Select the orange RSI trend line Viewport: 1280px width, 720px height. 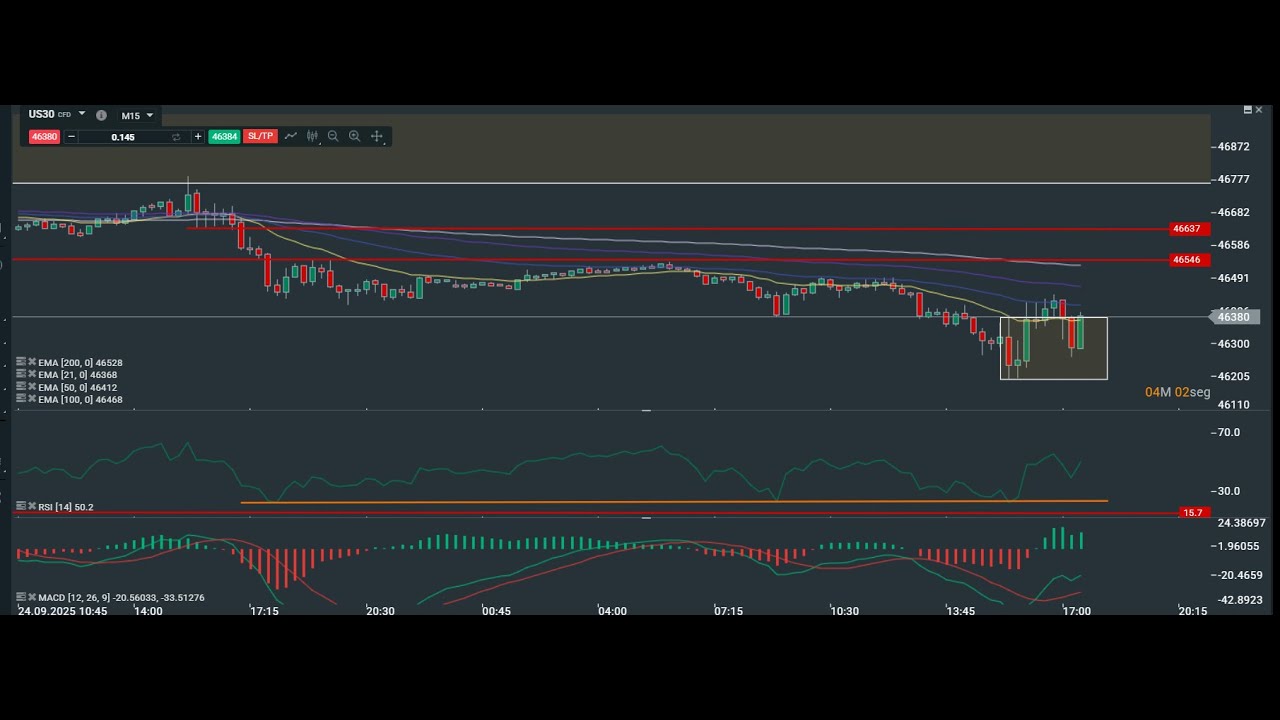pos(673,502)
